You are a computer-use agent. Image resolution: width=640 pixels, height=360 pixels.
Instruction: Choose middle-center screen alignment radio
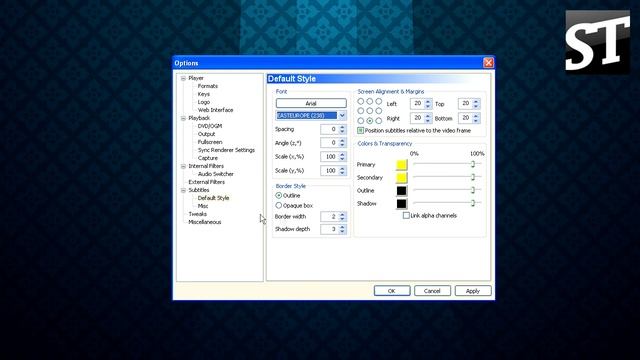(x=369, y=111)
